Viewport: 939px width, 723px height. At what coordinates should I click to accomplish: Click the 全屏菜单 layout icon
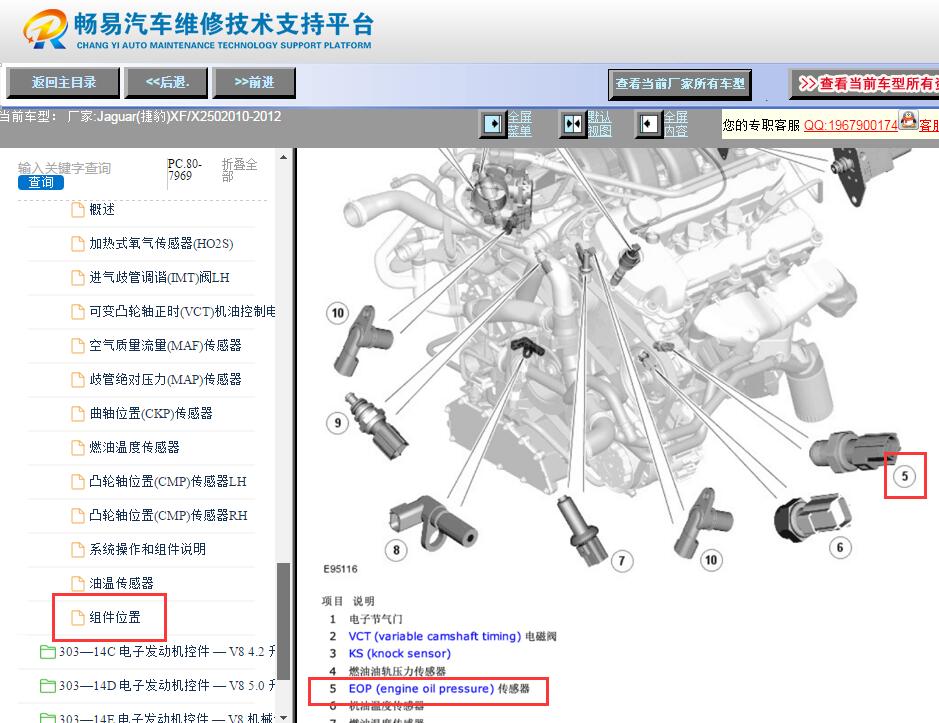(493, 124)
